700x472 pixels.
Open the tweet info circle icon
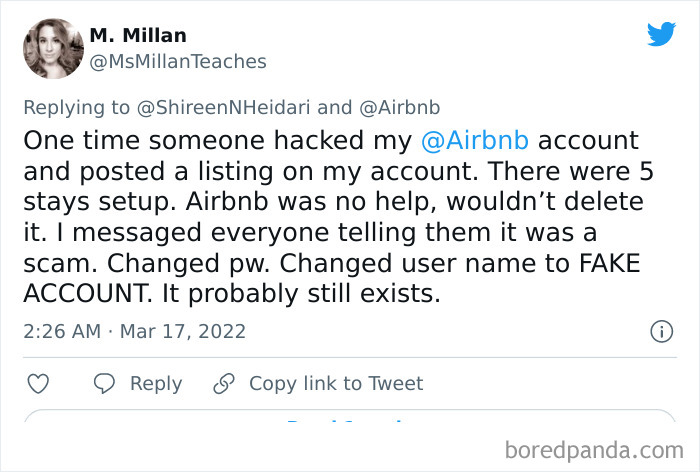[x=660, y=331]
